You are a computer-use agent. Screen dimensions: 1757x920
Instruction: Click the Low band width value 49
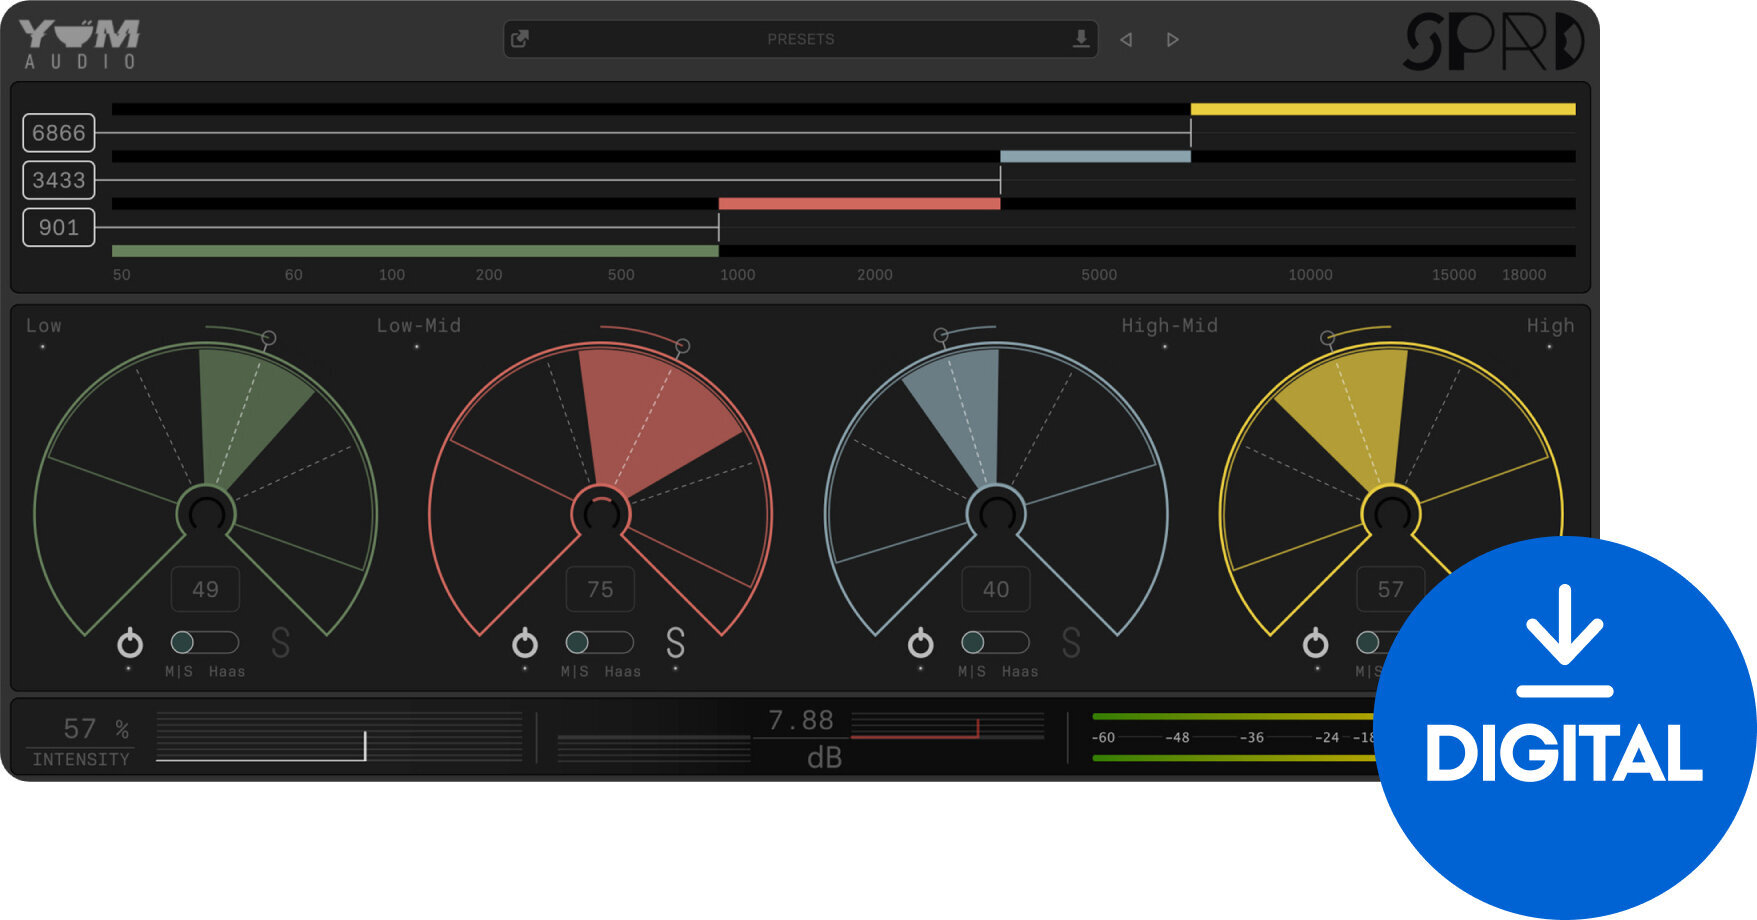coord(204,589)
